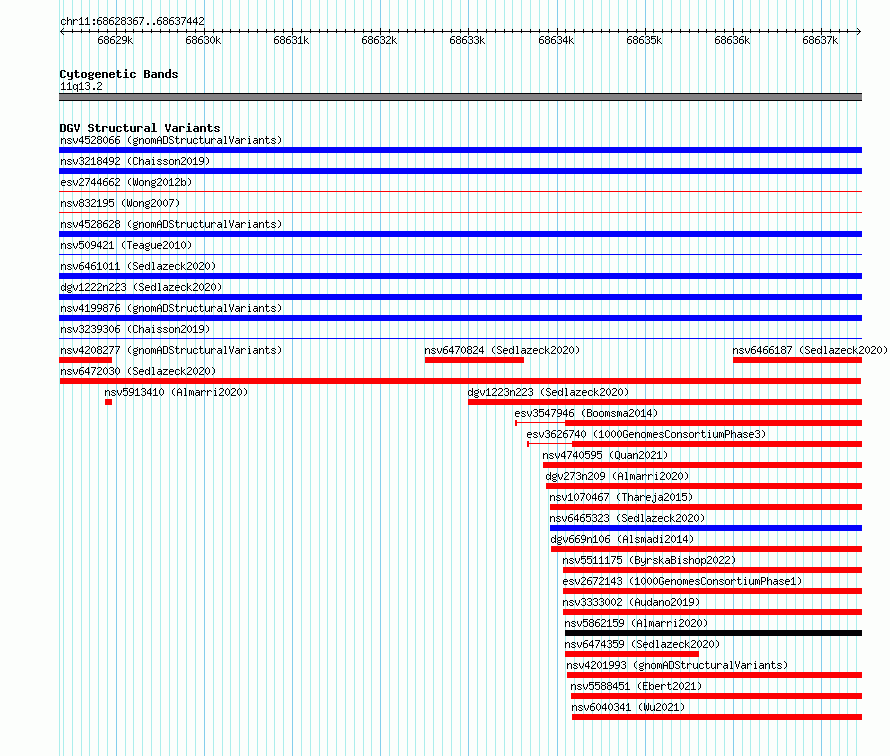The height and width of the screenshot is (756, 890).
Task: Open nsv4201993 gnomAD variant label
Action: point(677,665)
